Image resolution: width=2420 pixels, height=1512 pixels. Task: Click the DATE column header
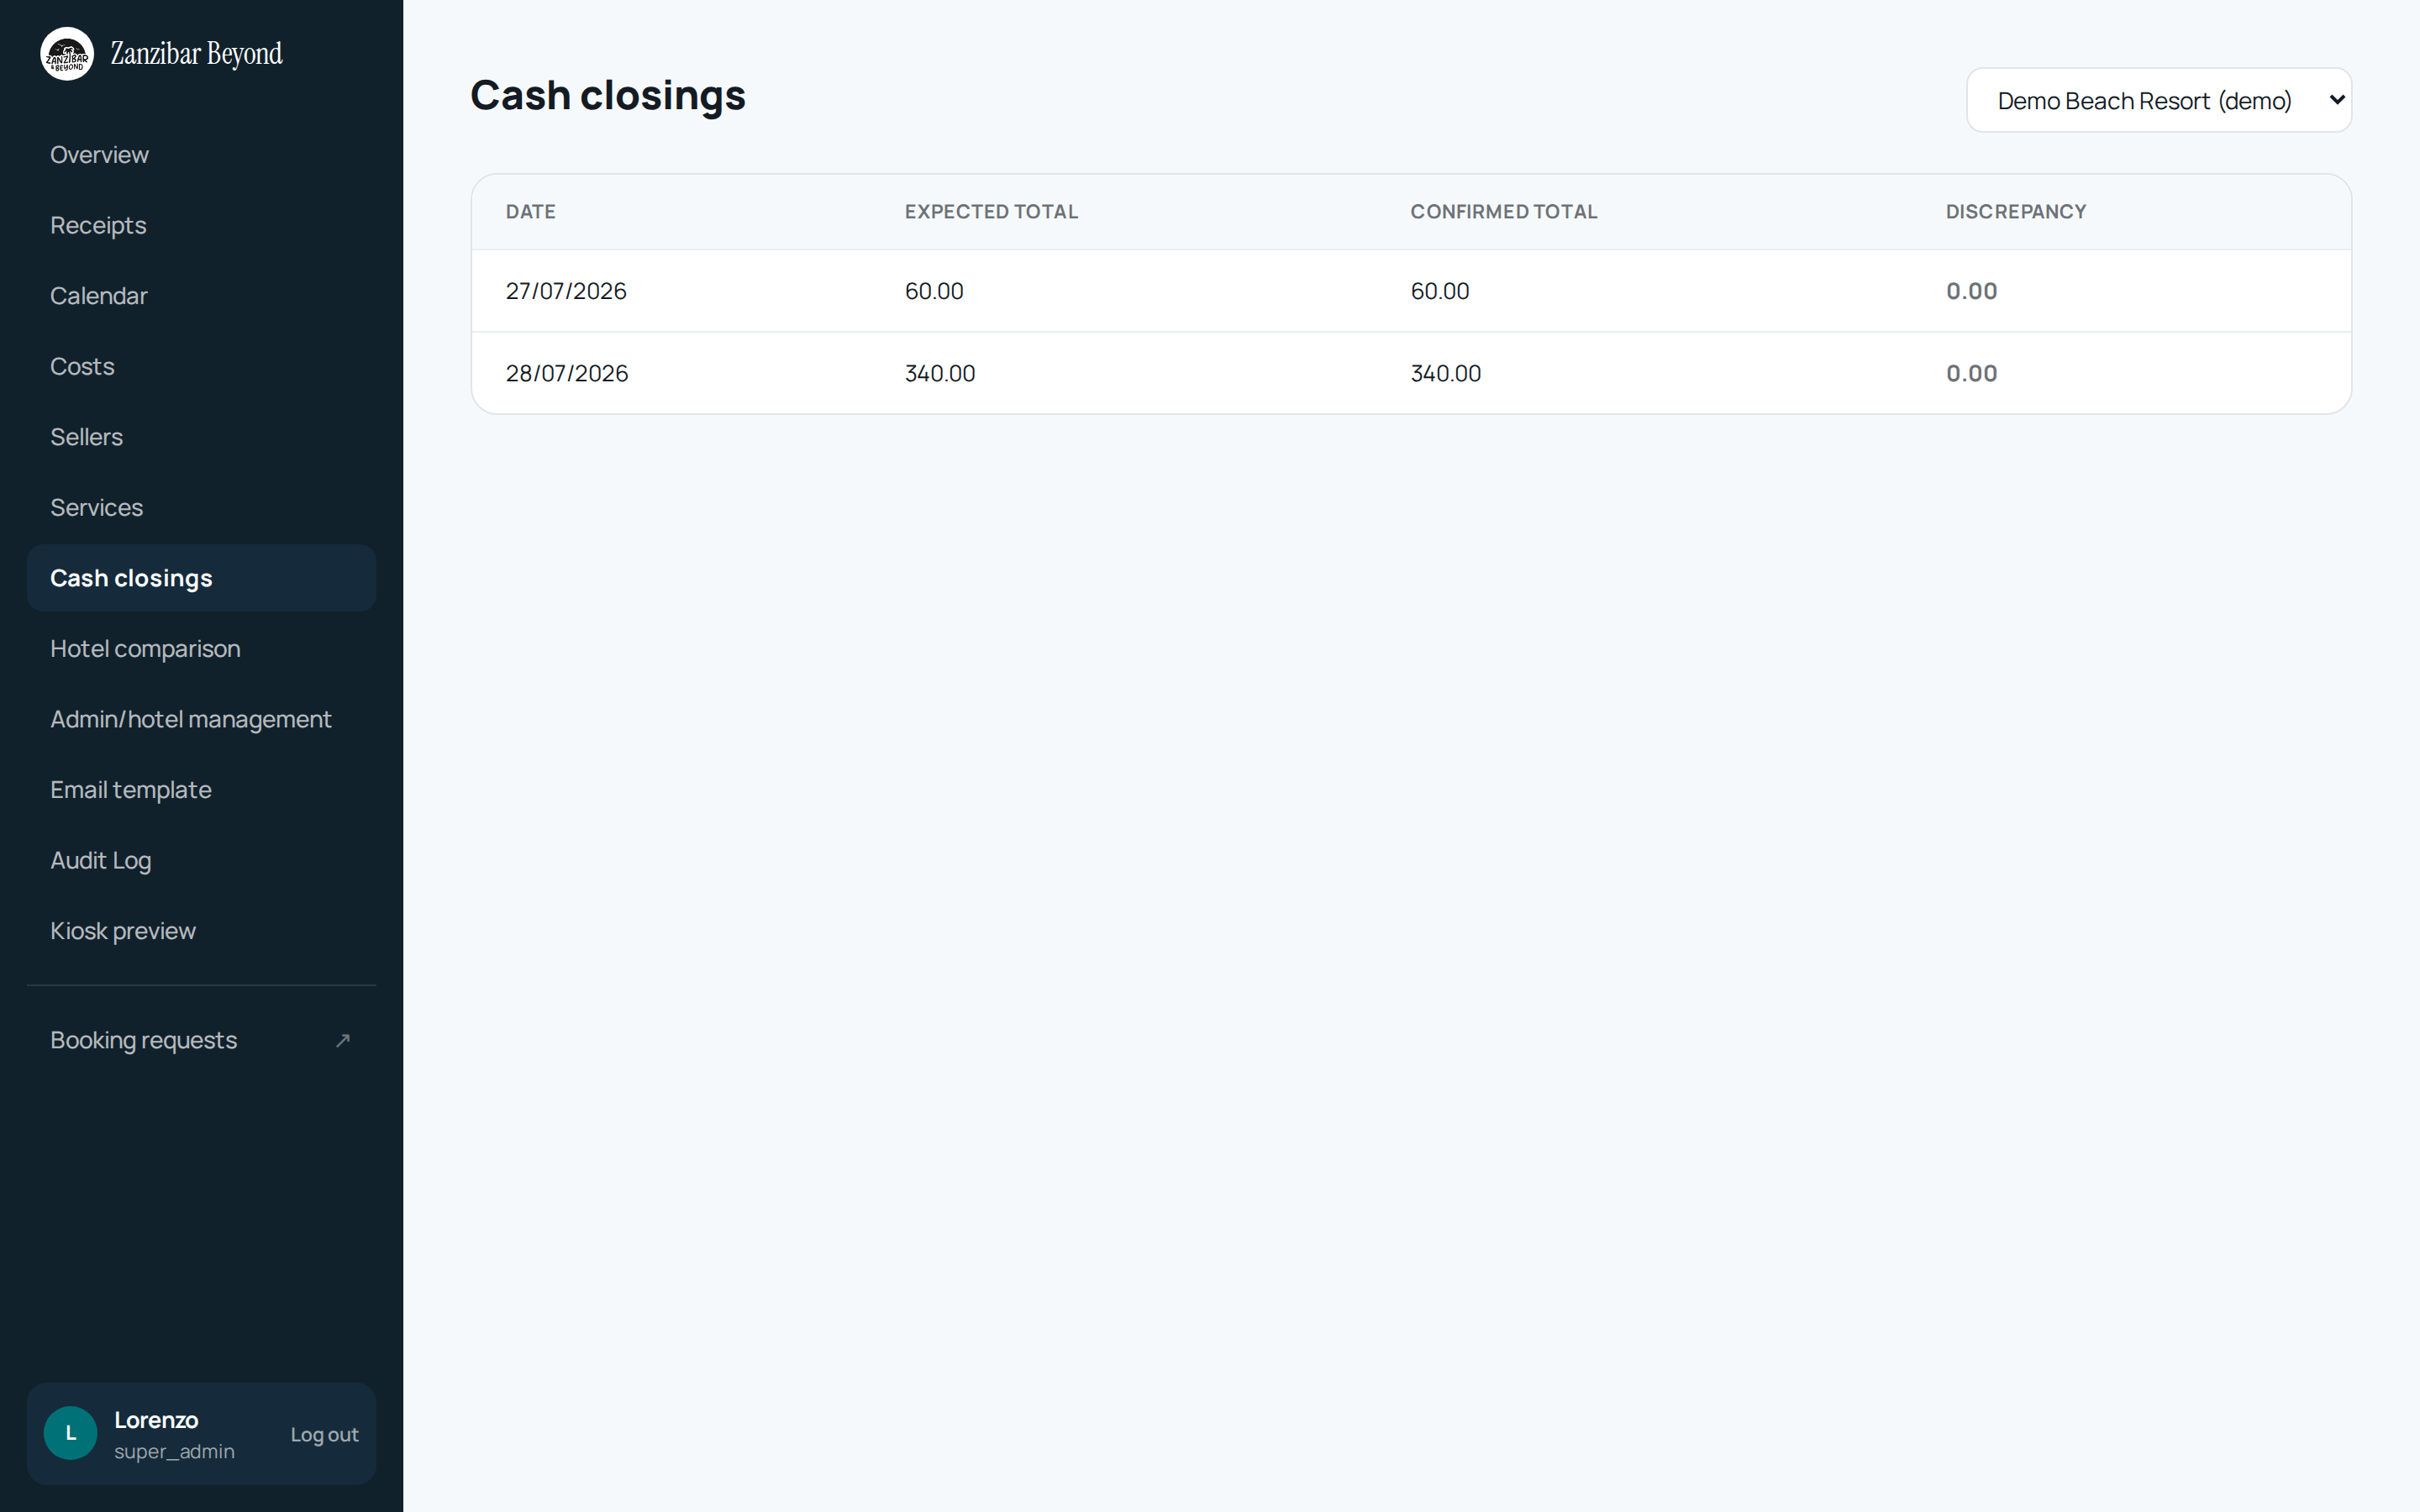530,212
